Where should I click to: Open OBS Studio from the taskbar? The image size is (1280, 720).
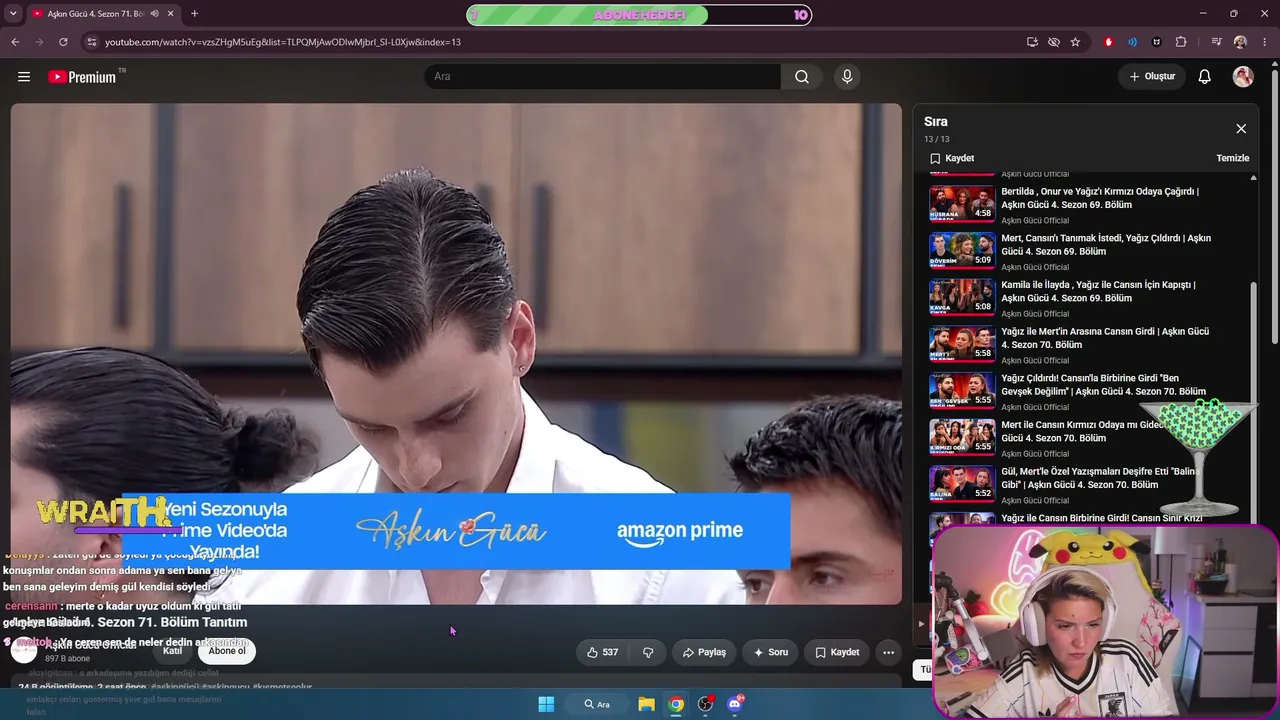(706, 704)
